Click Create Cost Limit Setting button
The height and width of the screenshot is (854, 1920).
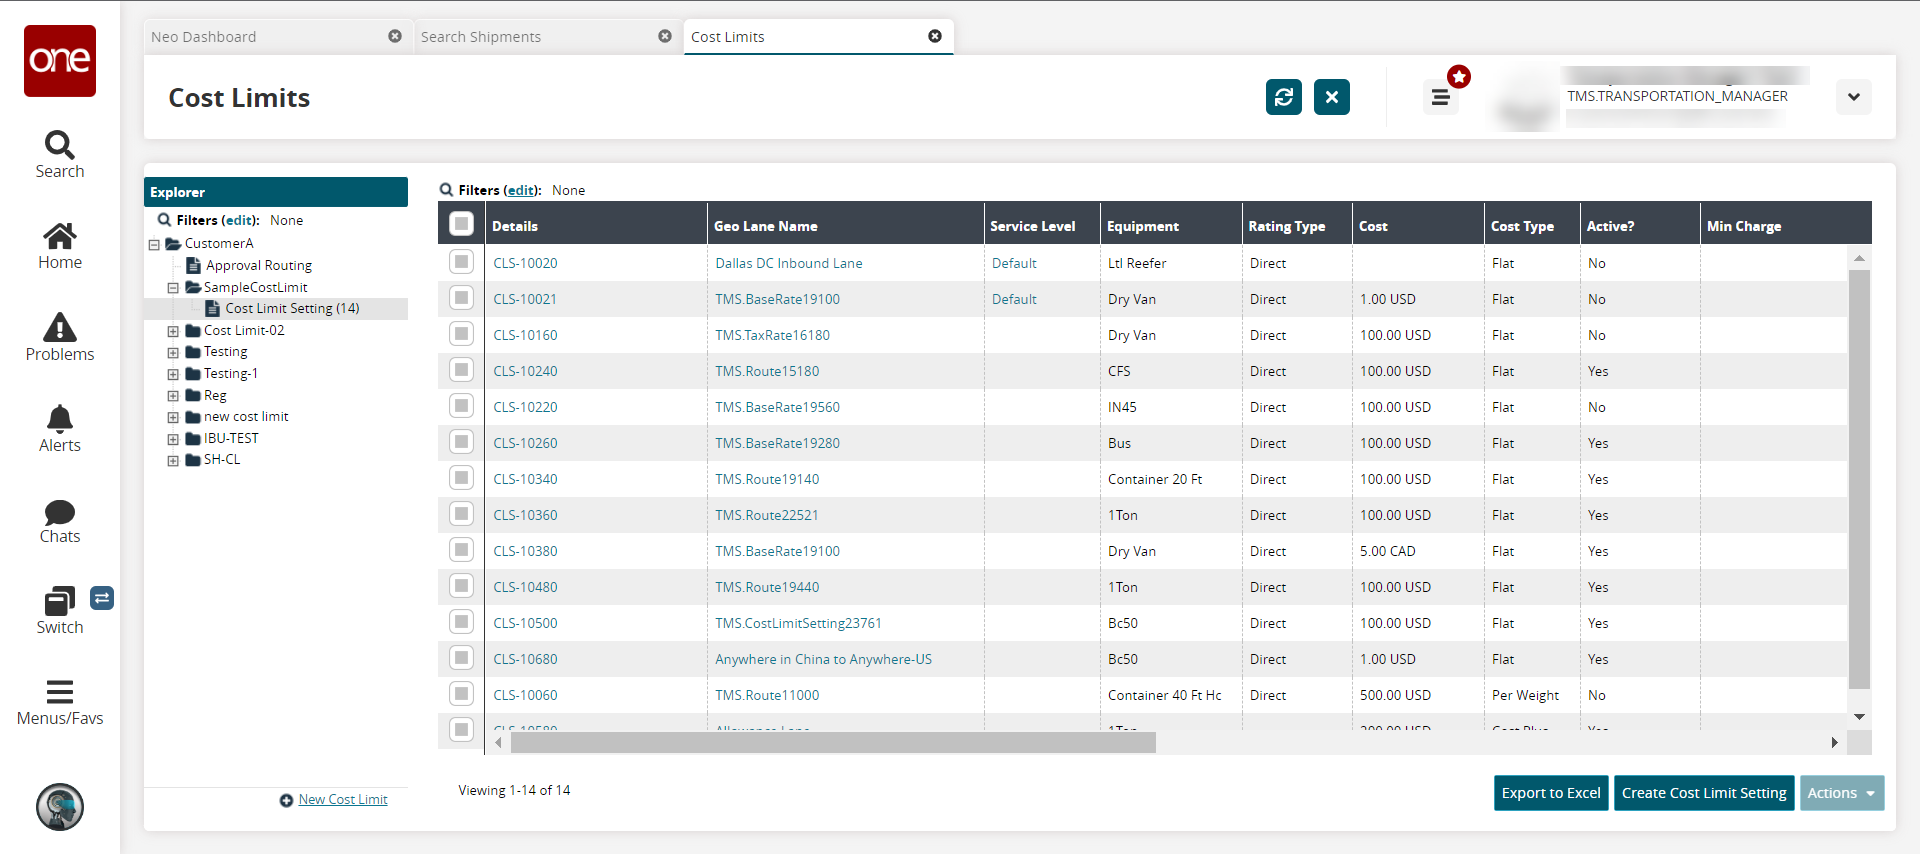[1704, 793]
